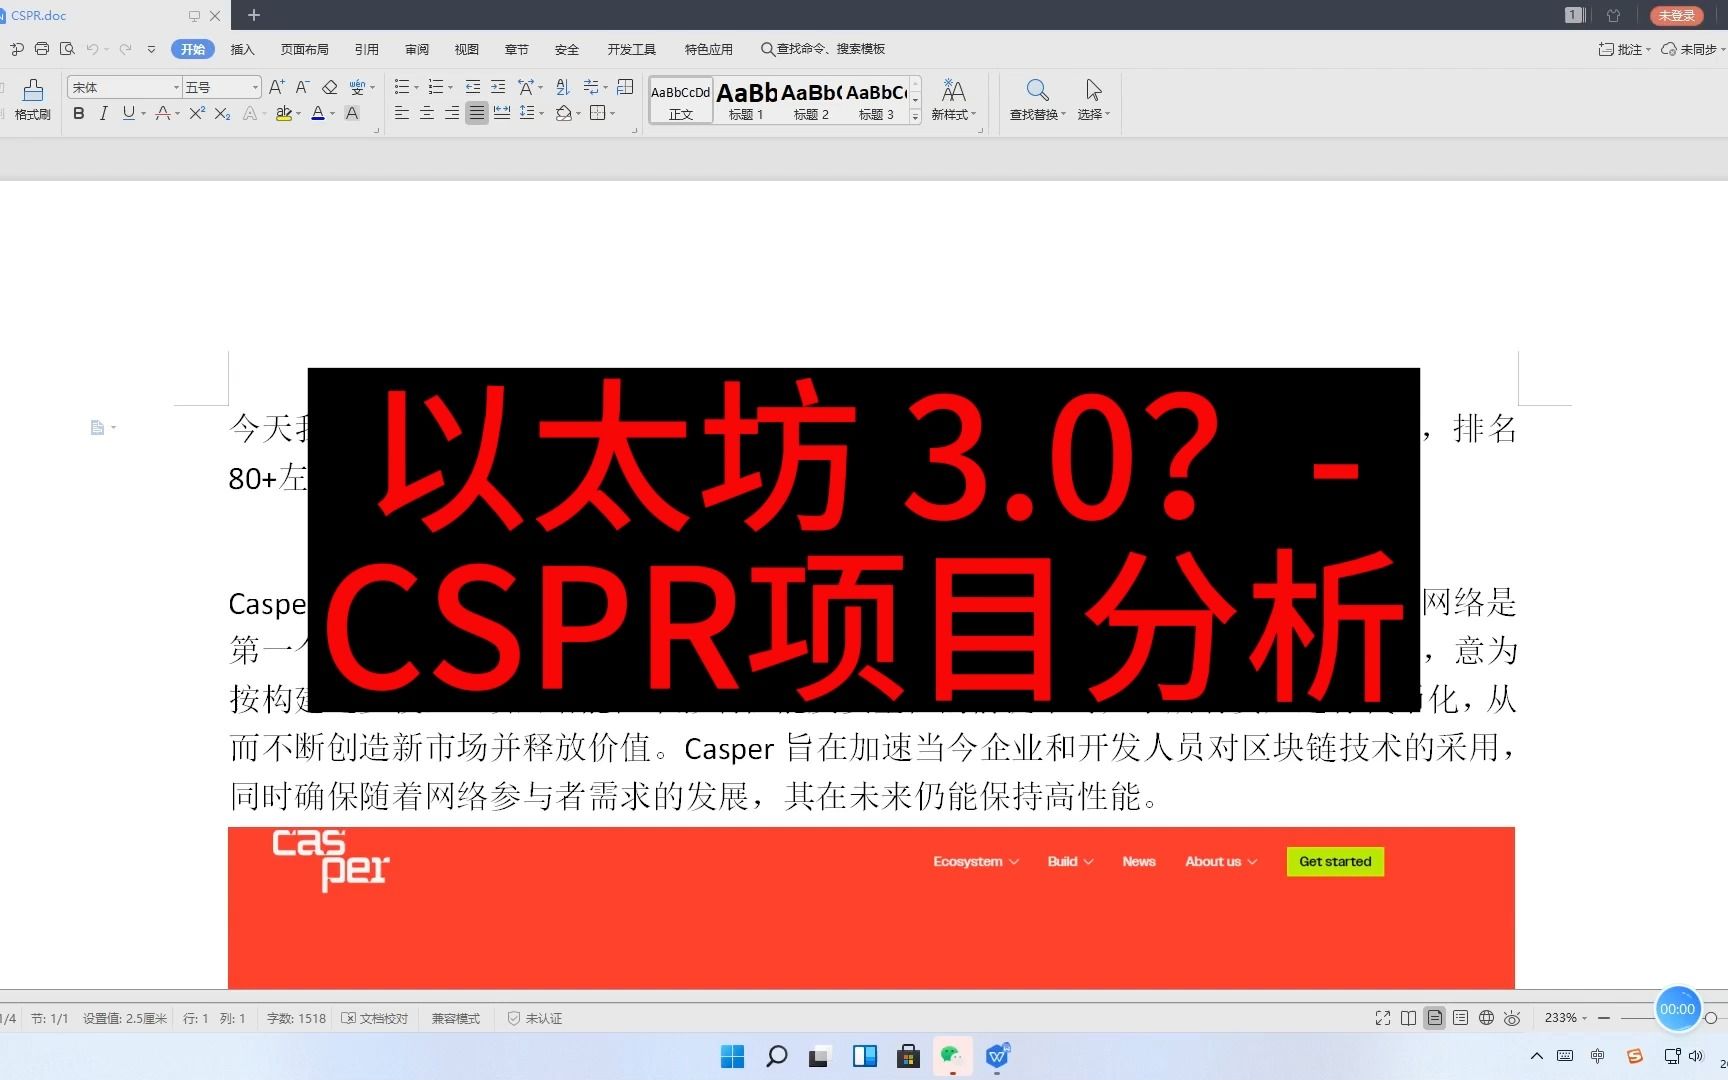This screenshot has width=1728, height=1080.
Task: Open the Page Layout (页面布局) tab
Action: 304,49
